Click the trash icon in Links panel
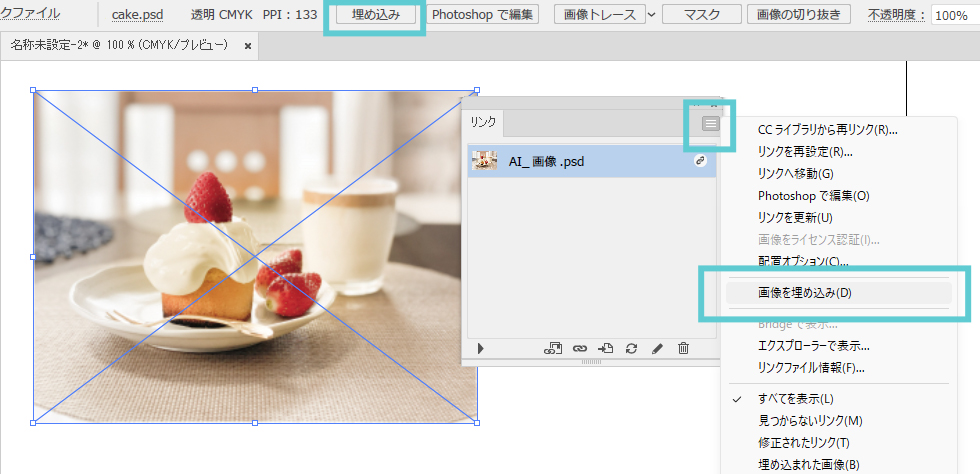Viewport: 980px width, 474px height. 684,348
